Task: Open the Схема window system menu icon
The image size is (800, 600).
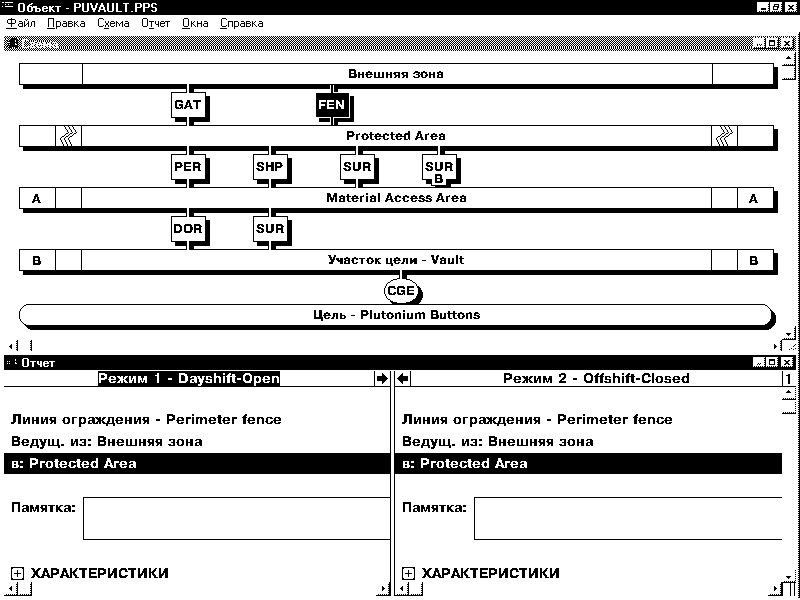Action: [x=12, y=44]
